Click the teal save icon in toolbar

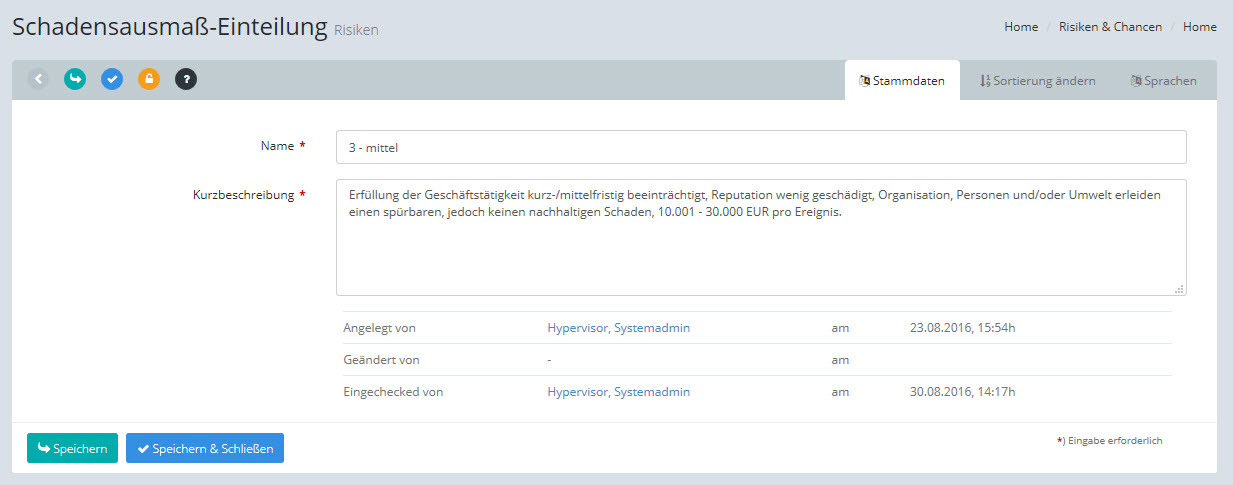click(x=75, y=79)
